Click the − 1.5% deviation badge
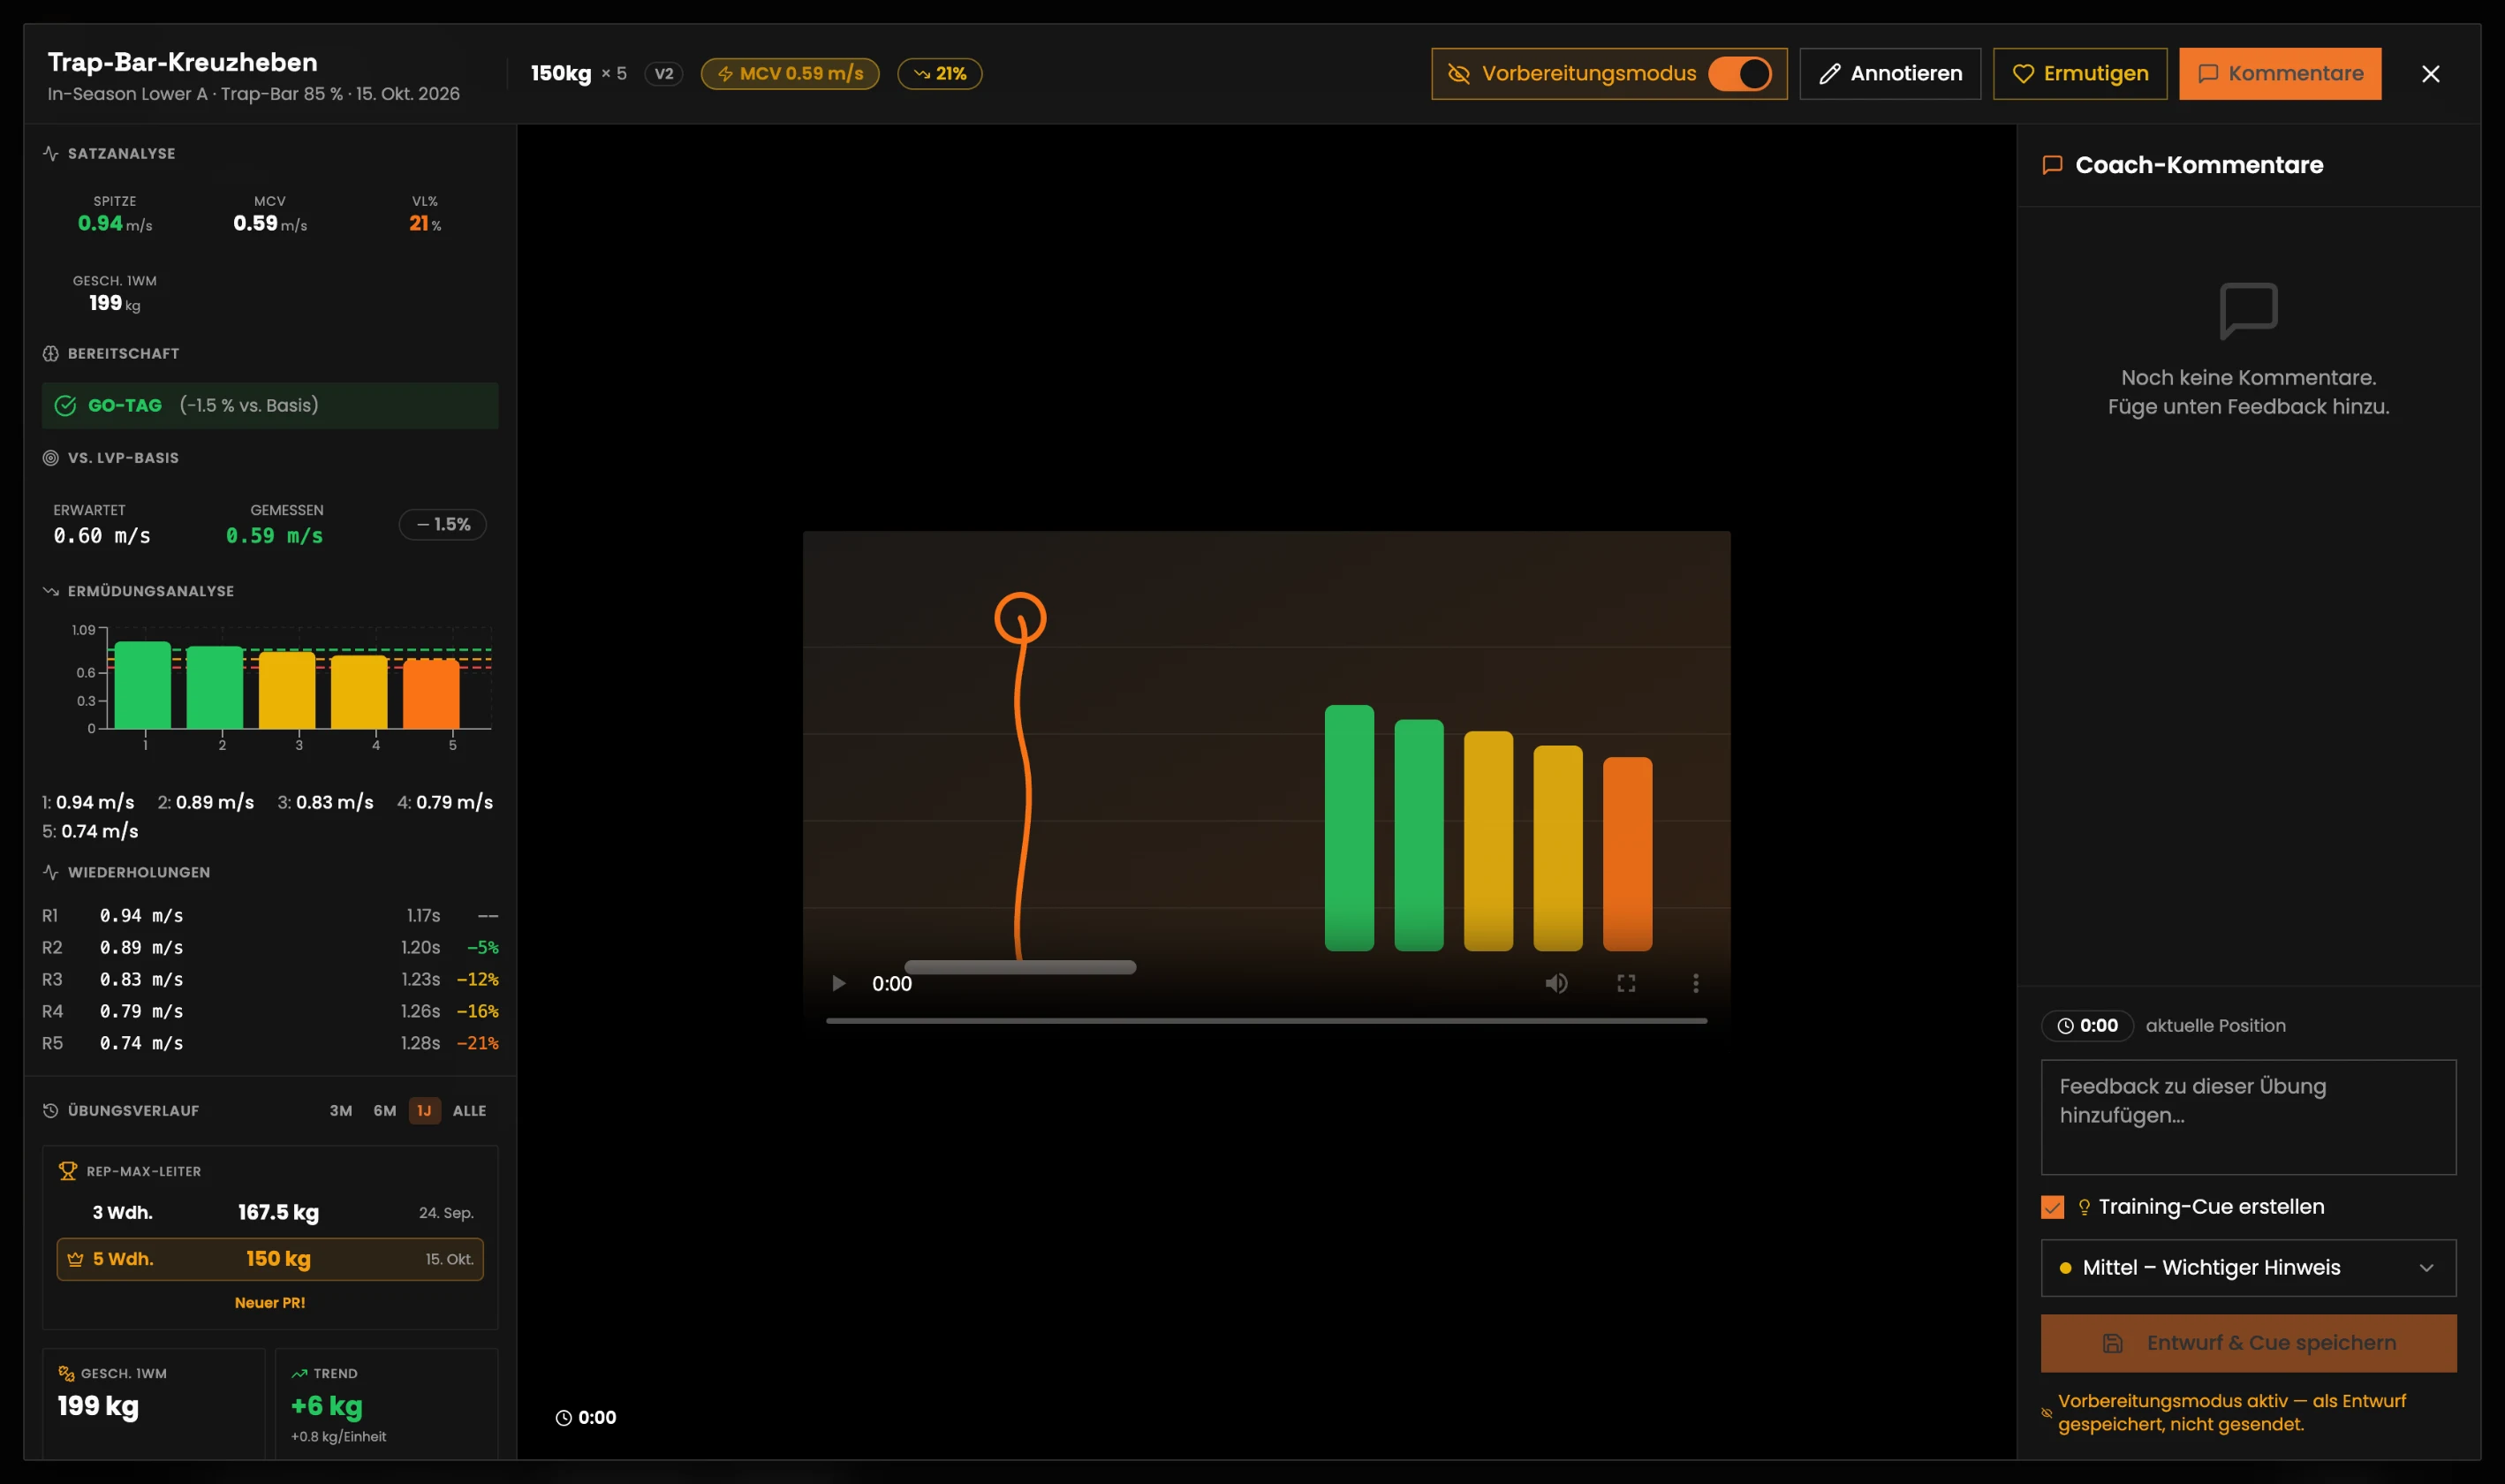This screenshot has height=1484, width=2505. [x=443, y=524]
